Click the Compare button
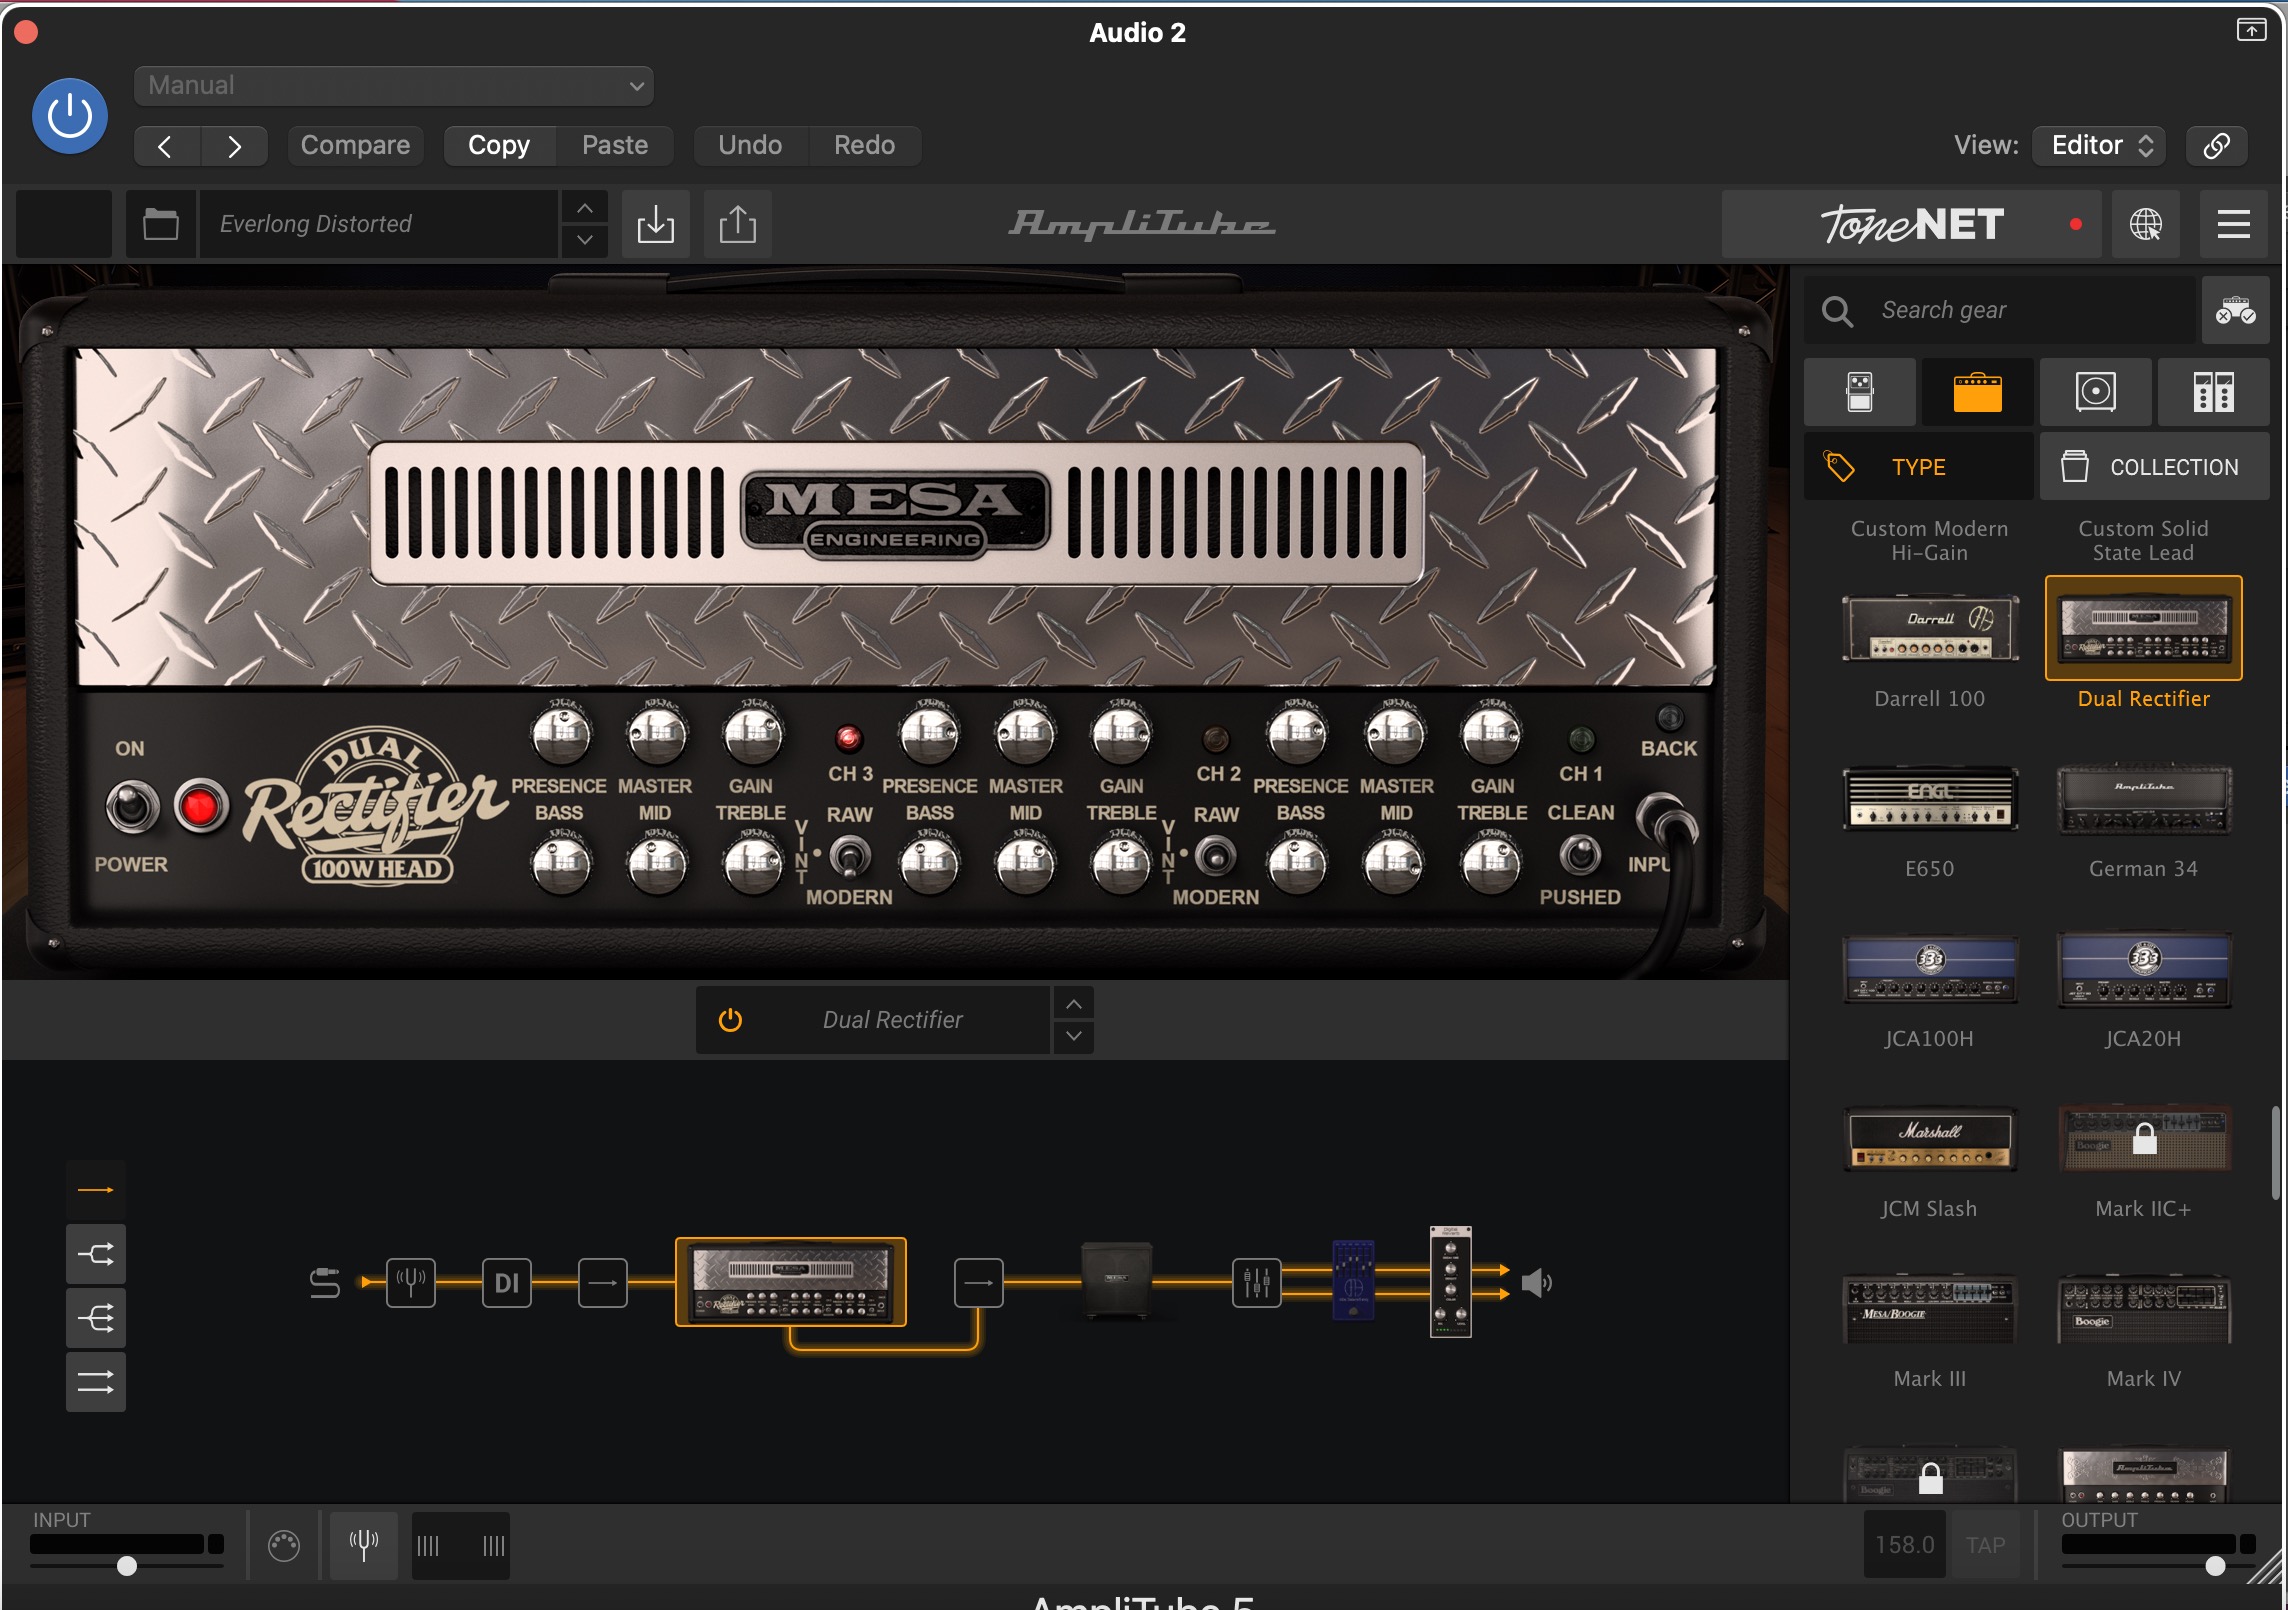The height and width of the screenshot is (1610, 2288). click(x=355, y=146)
